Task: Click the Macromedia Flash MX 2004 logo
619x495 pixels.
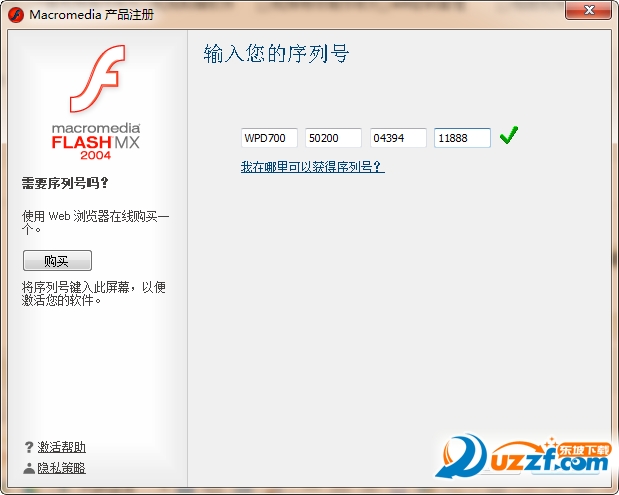Action: point(96,102)
